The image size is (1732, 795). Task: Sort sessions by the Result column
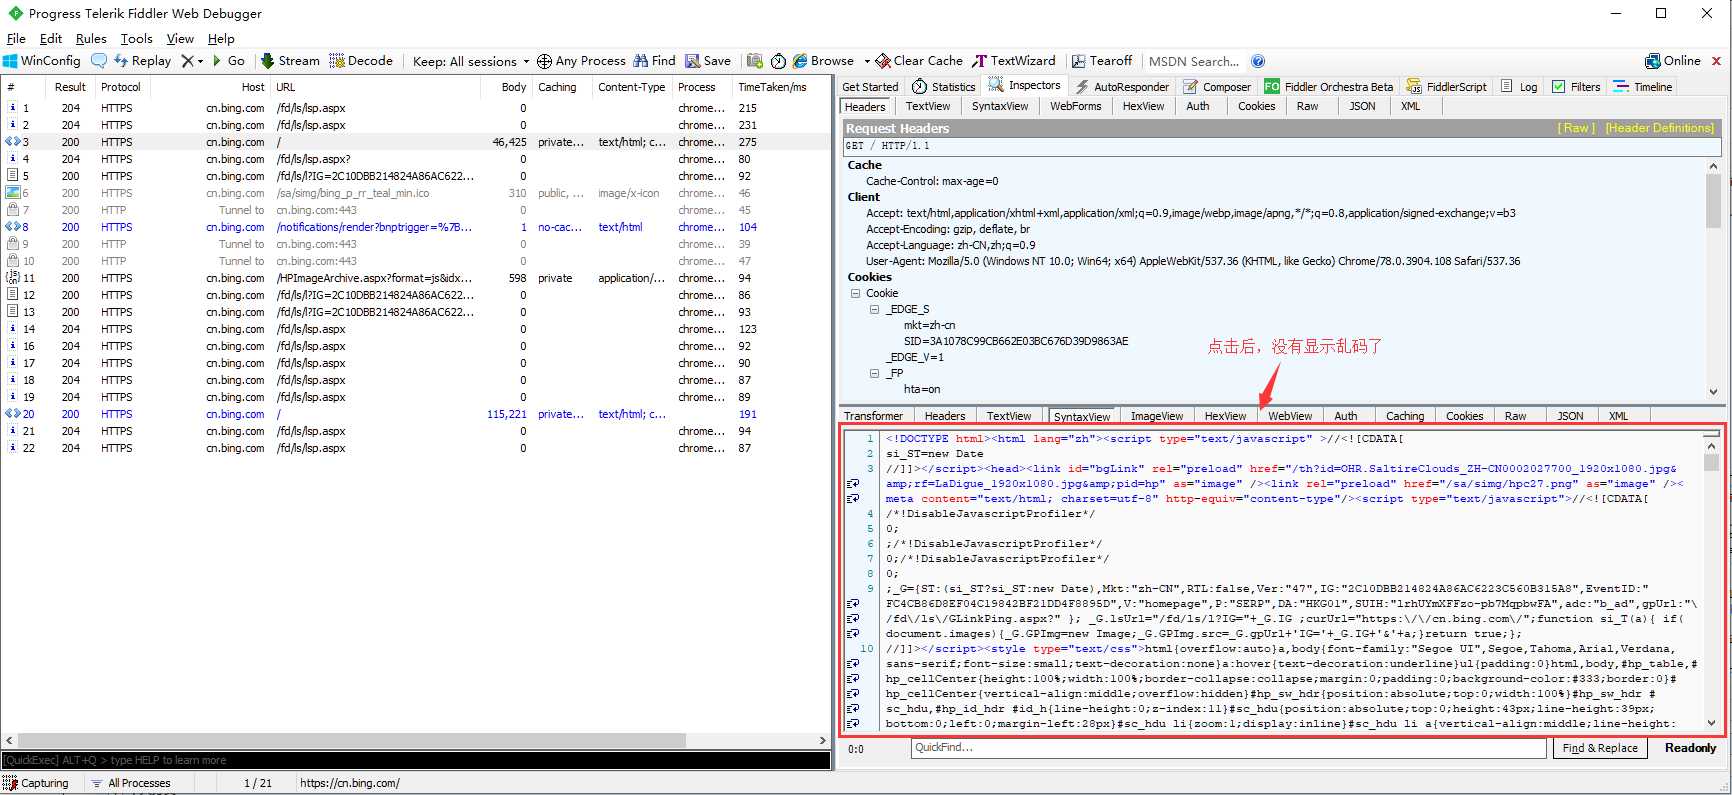click(70, 87)
